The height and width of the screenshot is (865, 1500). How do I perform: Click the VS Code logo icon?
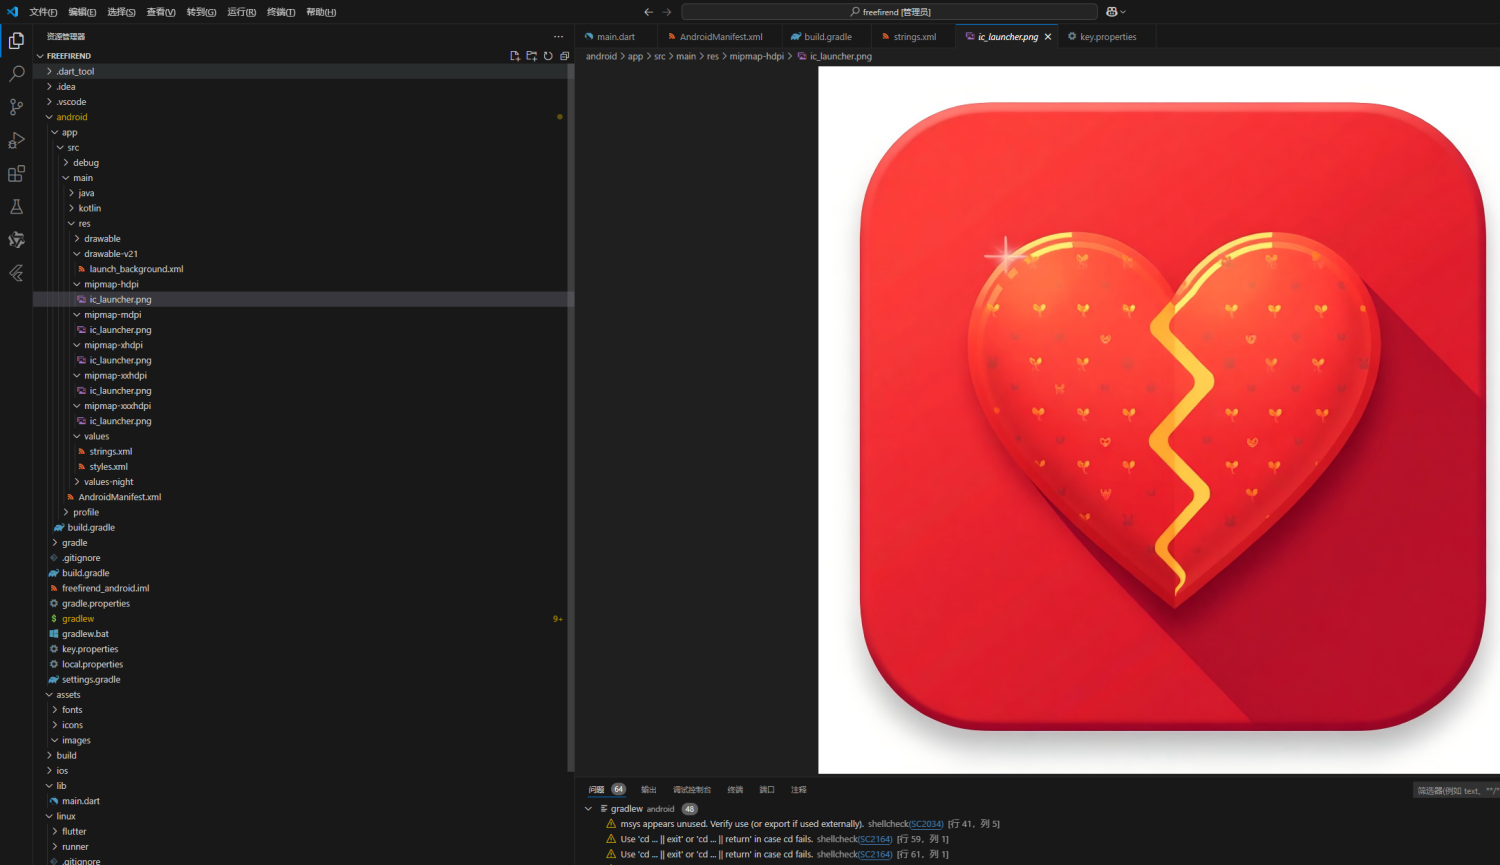pos(12,12)
